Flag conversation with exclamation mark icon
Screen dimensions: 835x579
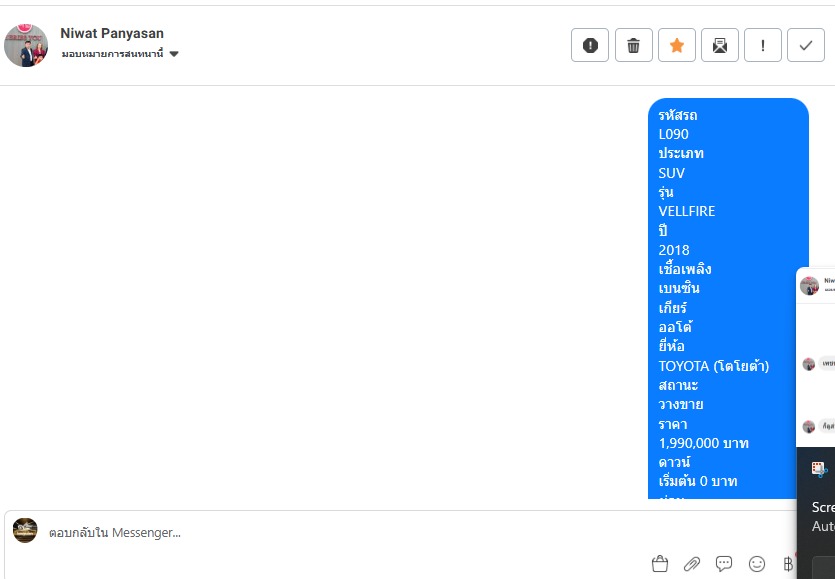coord(763,45)
